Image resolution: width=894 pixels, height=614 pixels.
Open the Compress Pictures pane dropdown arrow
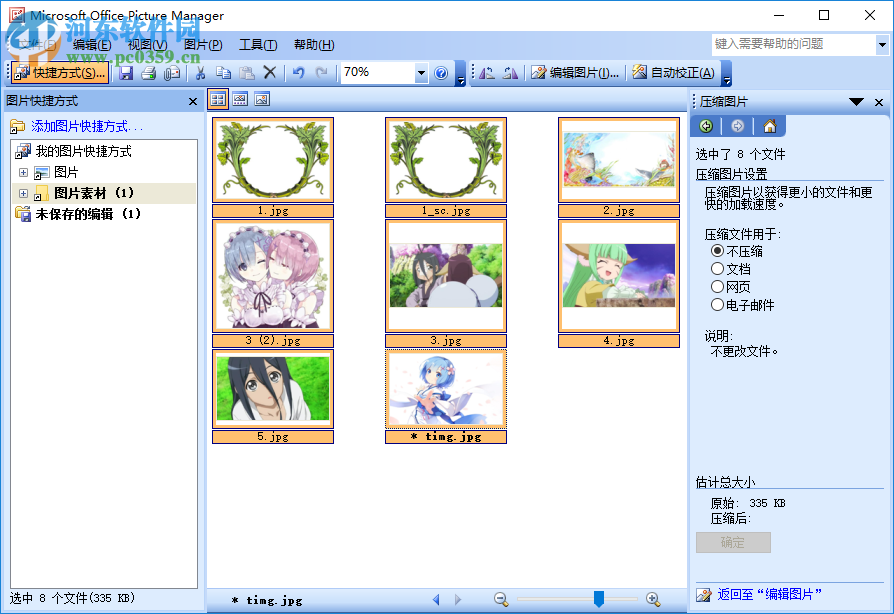tap(857, 101)
